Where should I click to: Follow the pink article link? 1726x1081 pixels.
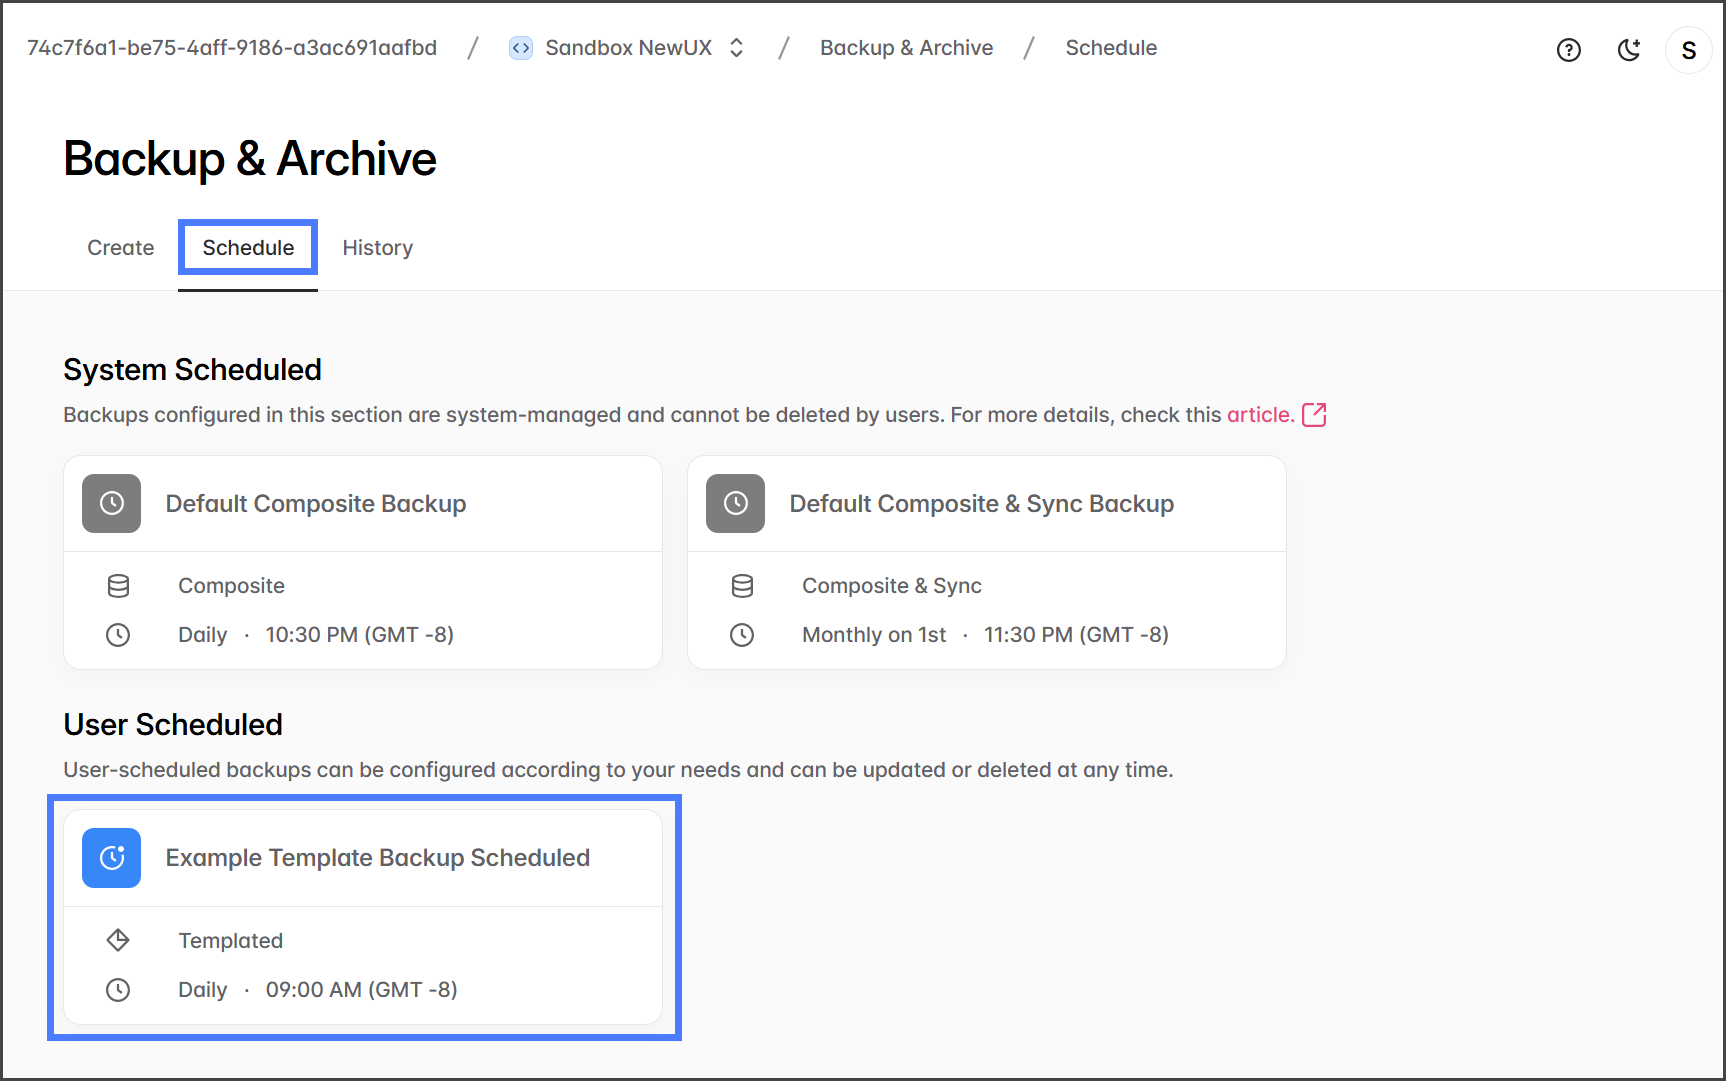1260,415
